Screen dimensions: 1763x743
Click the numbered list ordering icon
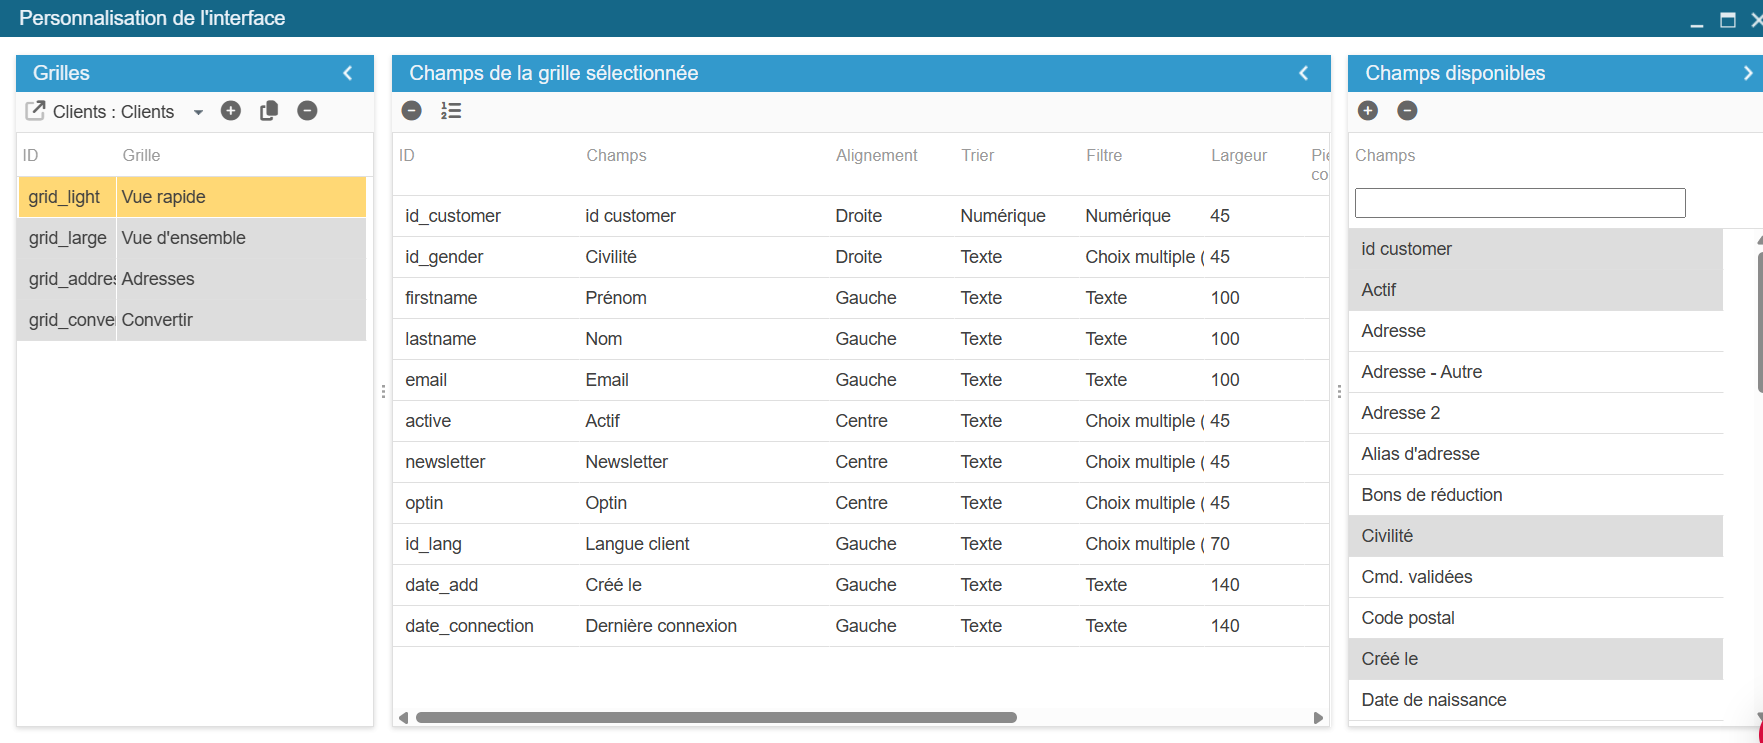point(451,111)
